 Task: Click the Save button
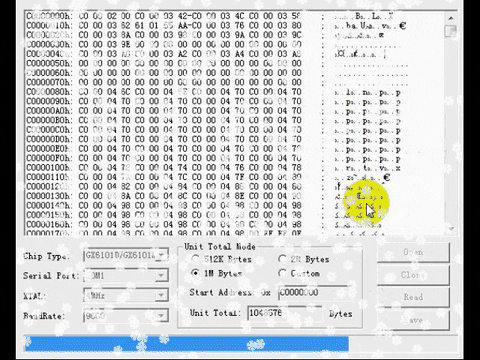tap(413, 320)
